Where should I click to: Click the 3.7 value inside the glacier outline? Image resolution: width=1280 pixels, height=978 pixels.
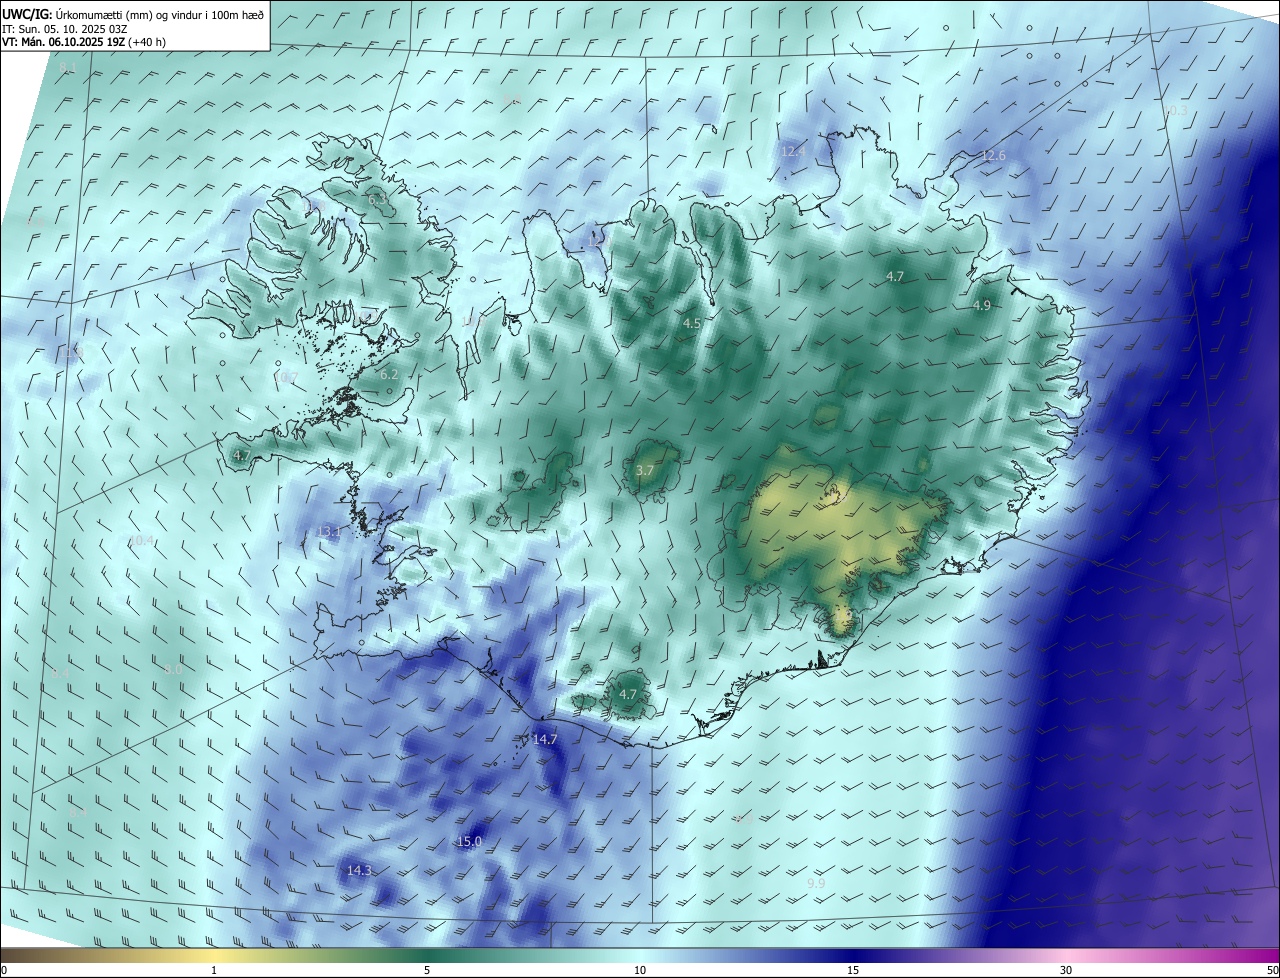pos(645,470)
